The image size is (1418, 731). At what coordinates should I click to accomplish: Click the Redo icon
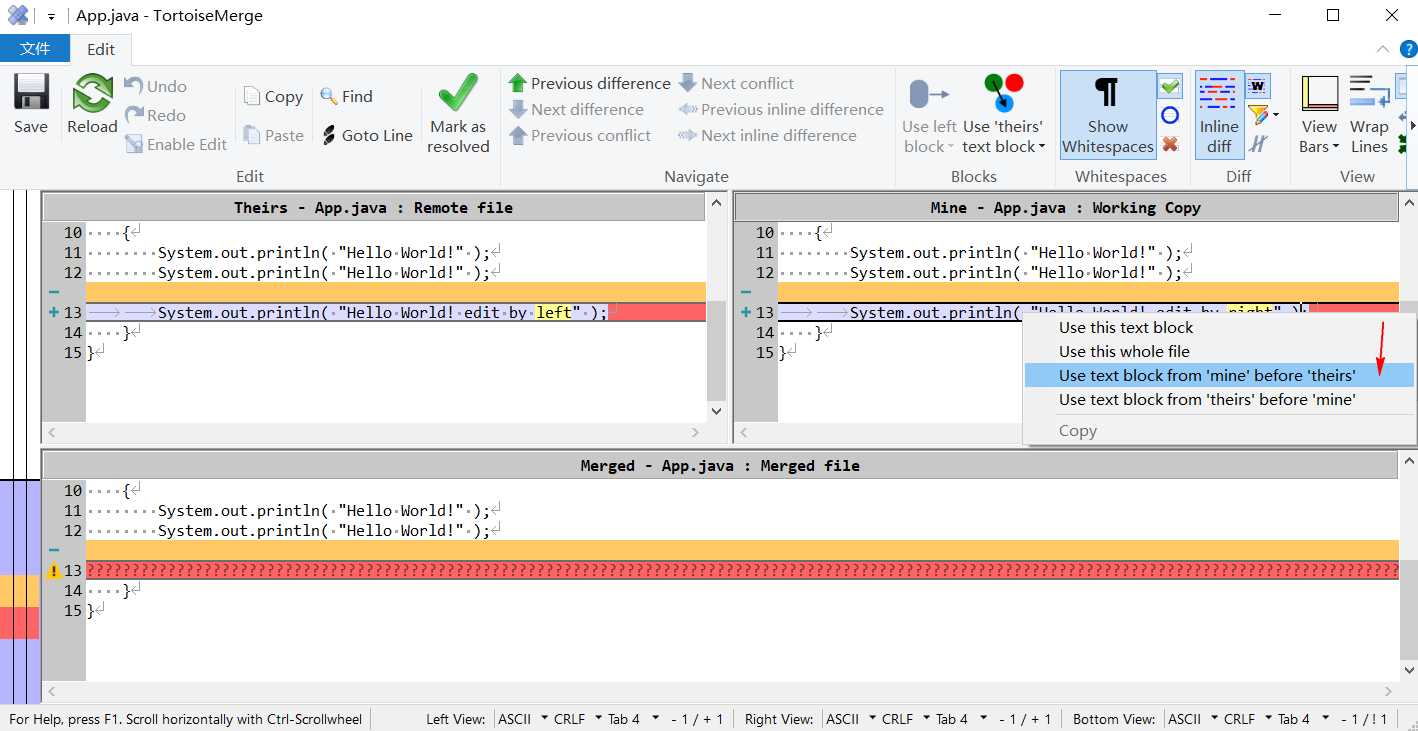[x=135, y=115]
